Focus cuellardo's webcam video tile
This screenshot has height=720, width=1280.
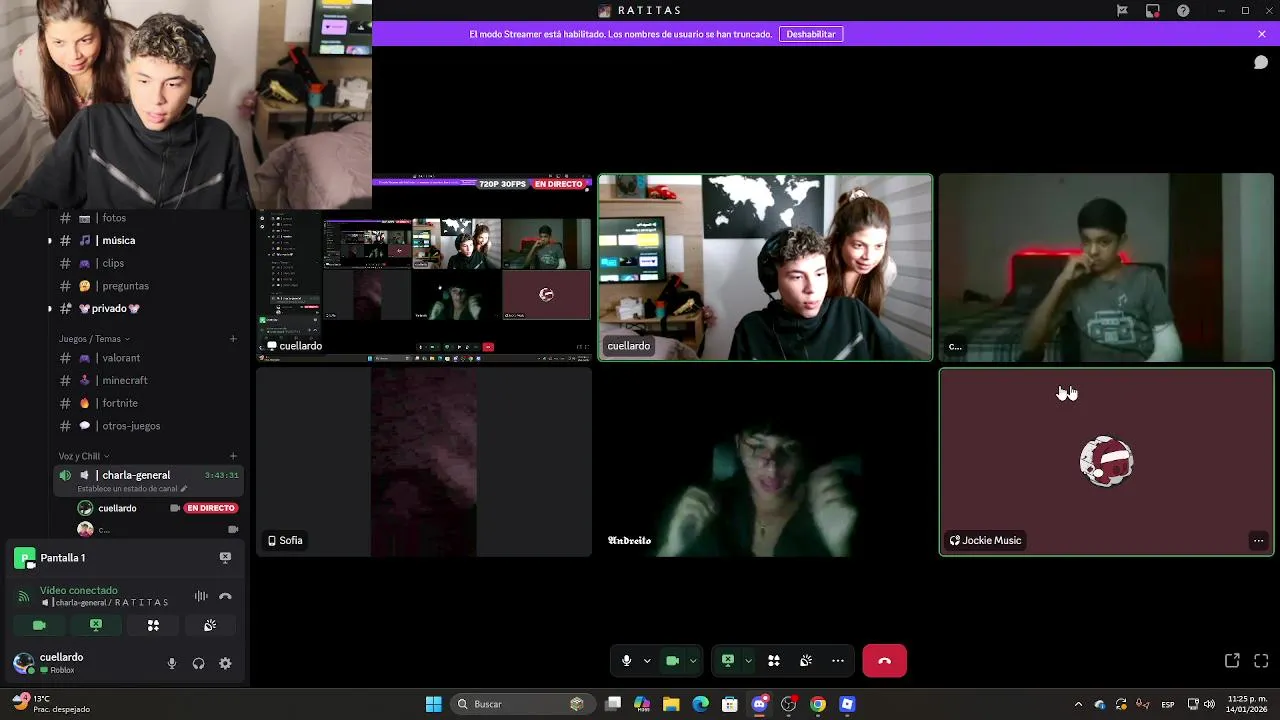pyautogui.click(x=765, y=268)
